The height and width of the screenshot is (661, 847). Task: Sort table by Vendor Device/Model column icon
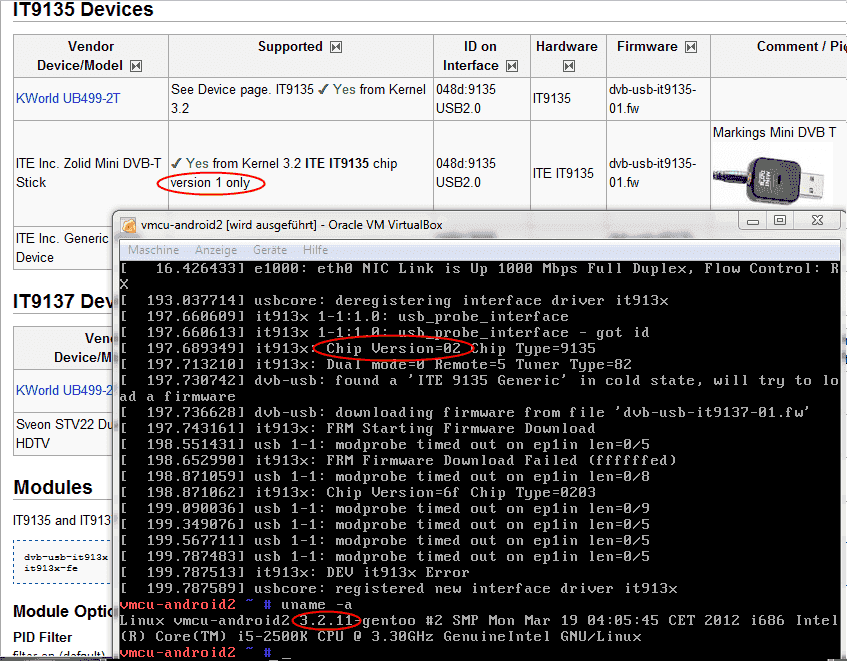pos(136,66)
